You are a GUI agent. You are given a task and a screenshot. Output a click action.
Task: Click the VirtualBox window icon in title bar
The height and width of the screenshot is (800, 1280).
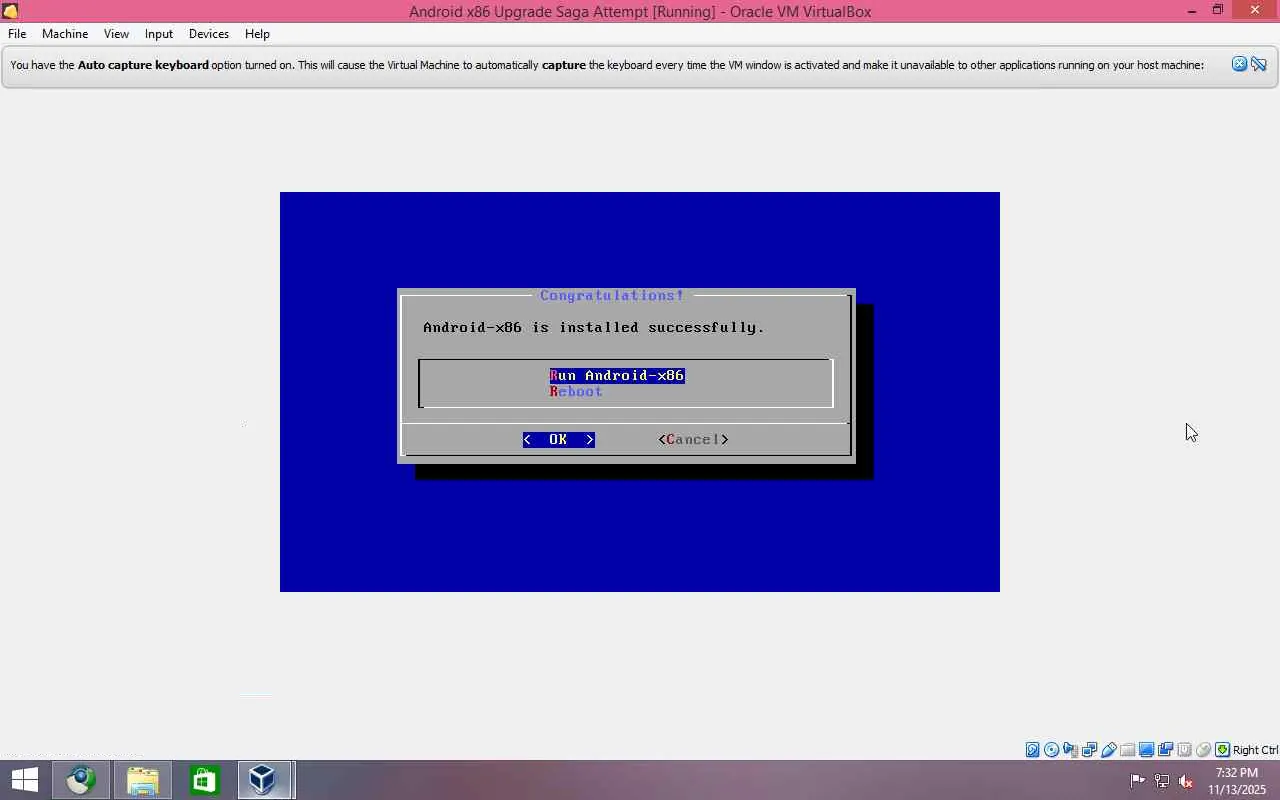click(x=10, y=11)
